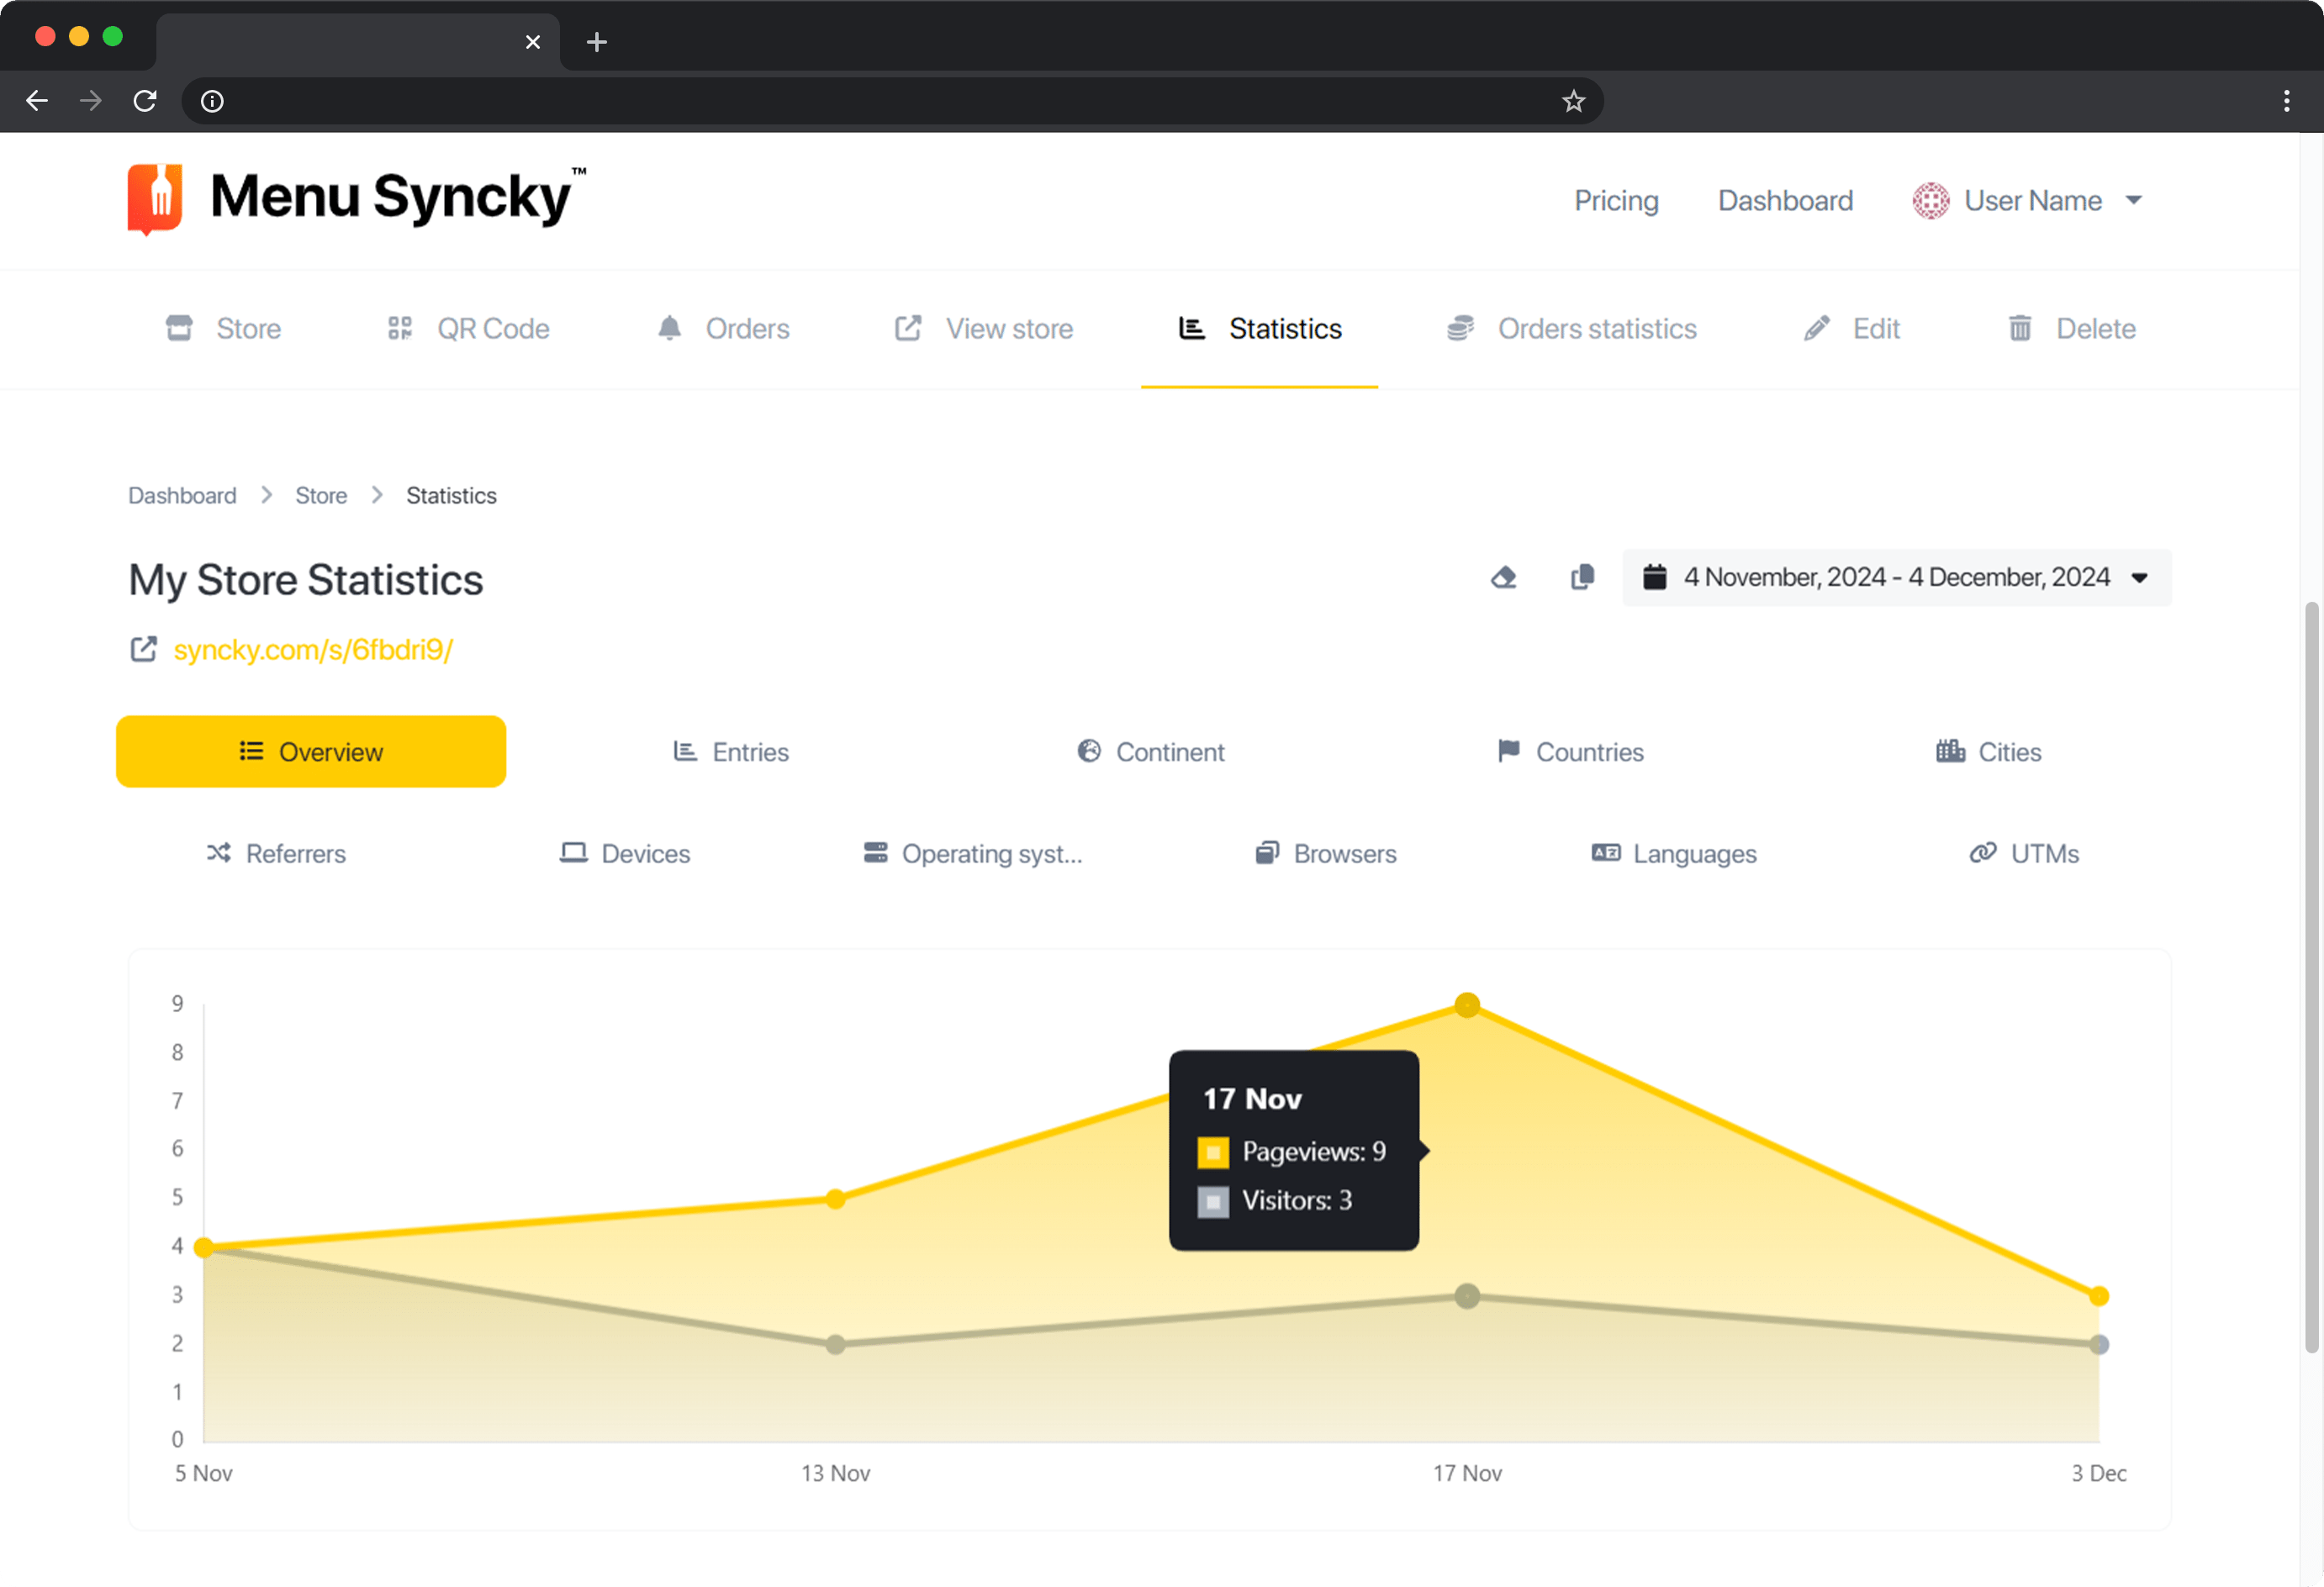The image size is (2324, 1587).
Task: Click Dashboard in the breadcrumb
Action: pyautogui.click(x=182, y=495)
